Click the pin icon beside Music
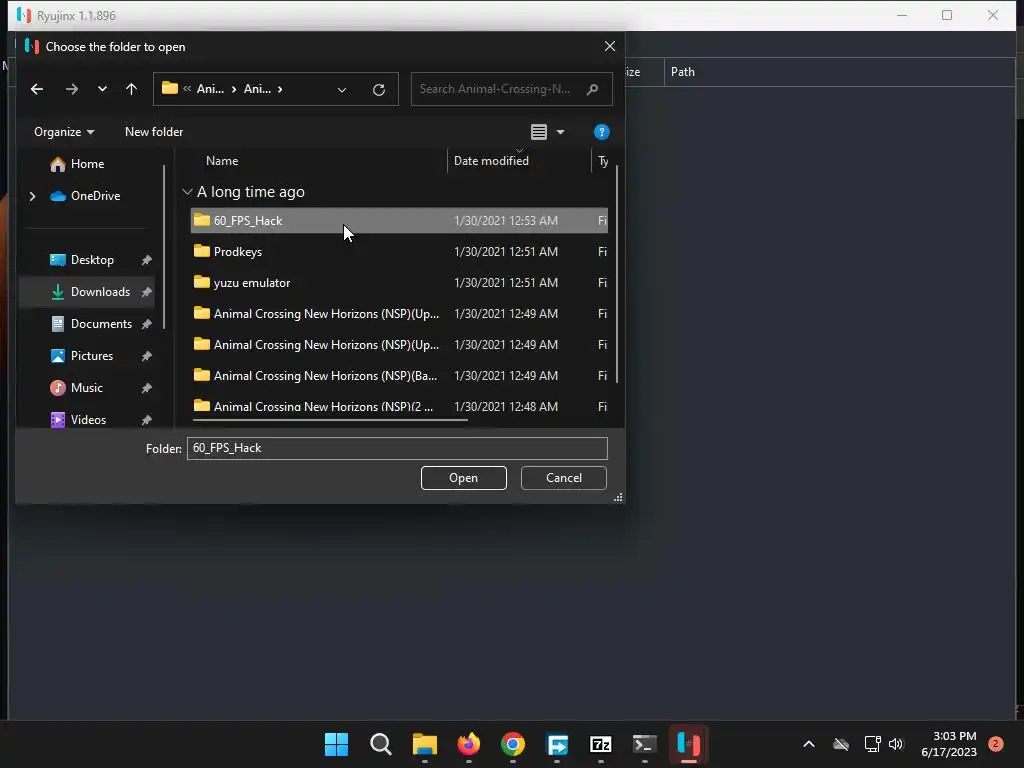 pyautogui.click(x=146, y=388)
